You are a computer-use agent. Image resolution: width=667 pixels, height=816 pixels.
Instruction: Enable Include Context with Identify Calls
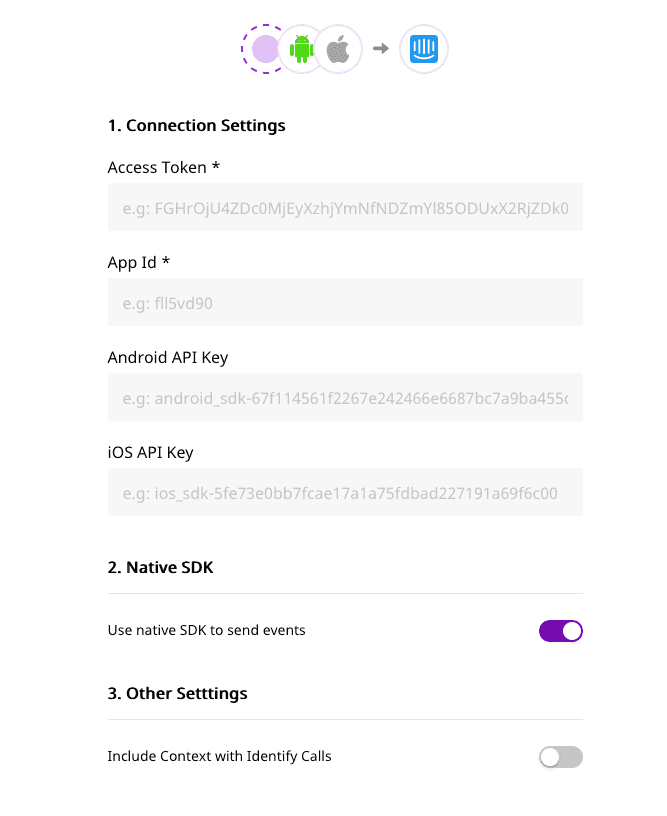(x=560, y=757)
